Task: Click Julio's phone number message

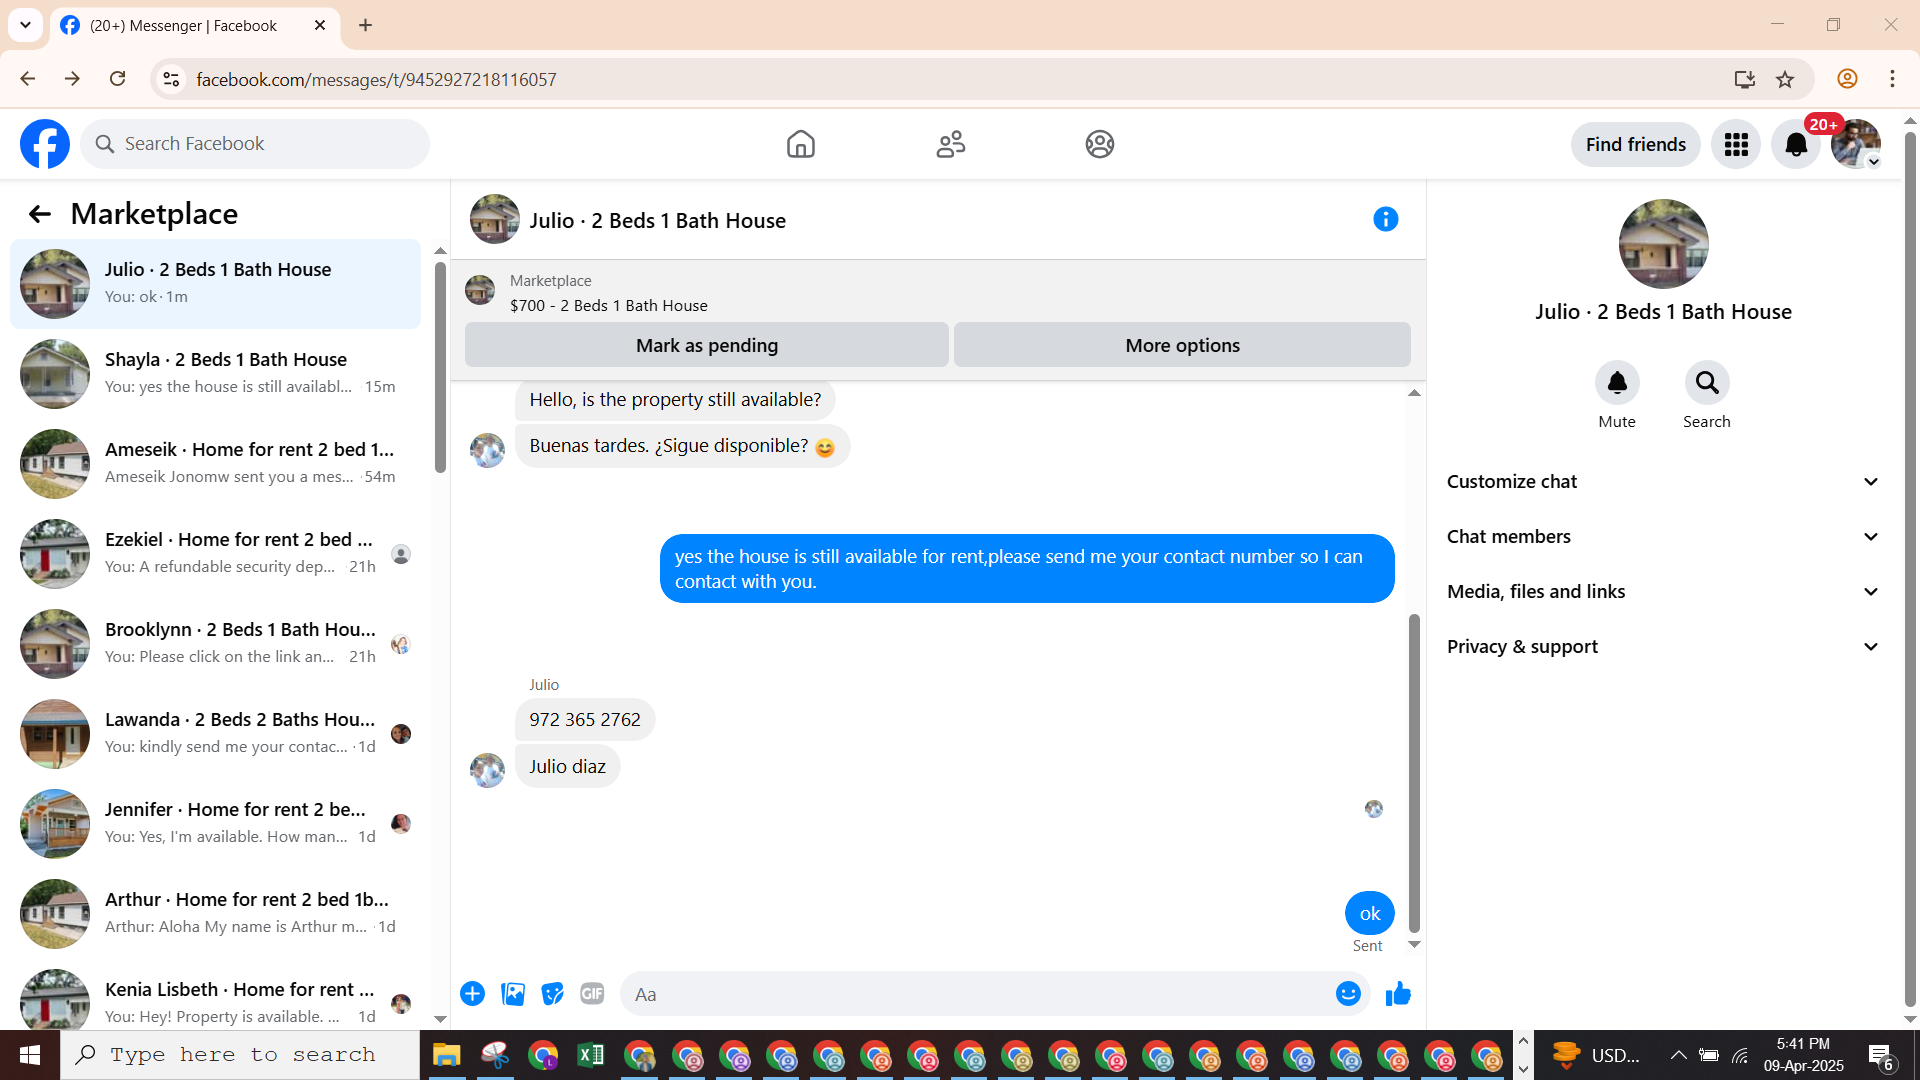Action: (585, 720)
